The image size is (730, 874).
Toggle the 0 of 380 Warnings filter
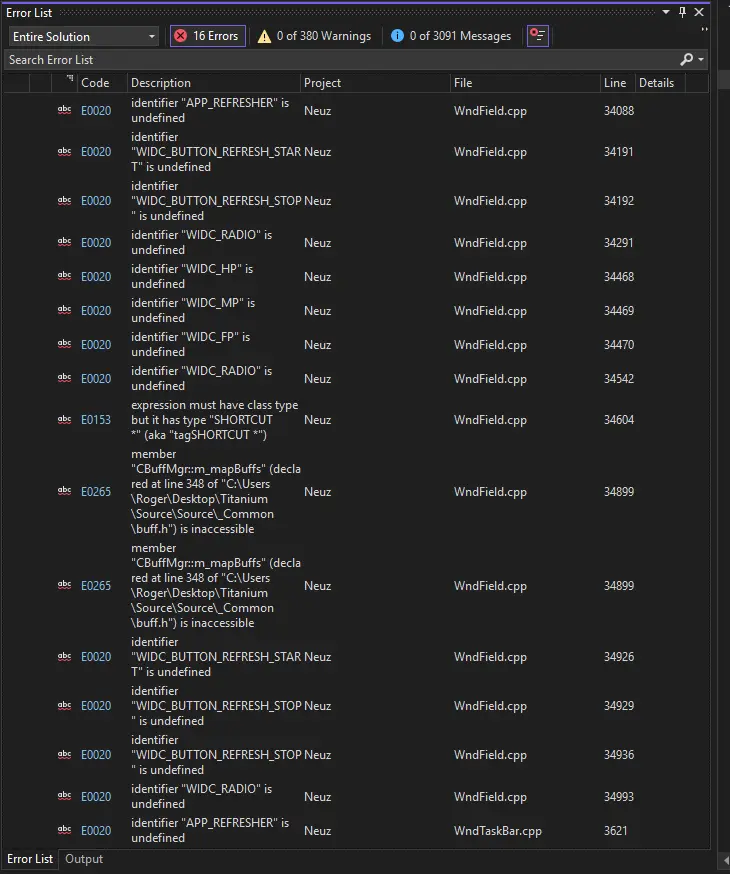314,36
